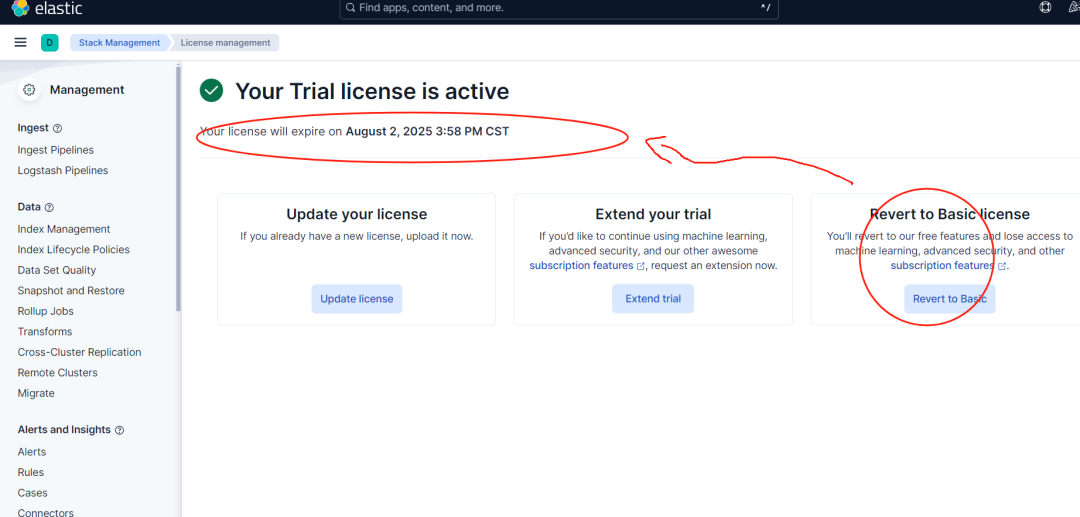The width and height of the screenshot is (1080, 517).
Task: Click the Data section heading
Action: click(29, 207)
